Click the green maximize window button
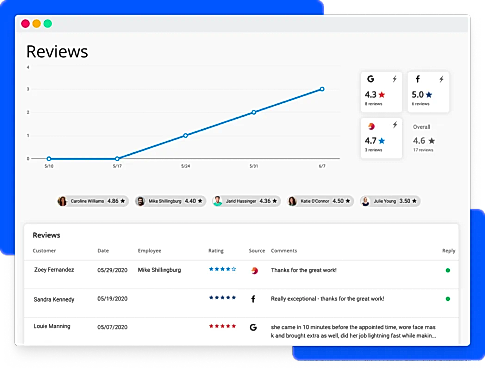Viewport: 485px width, 368px height. coord(48,24)
